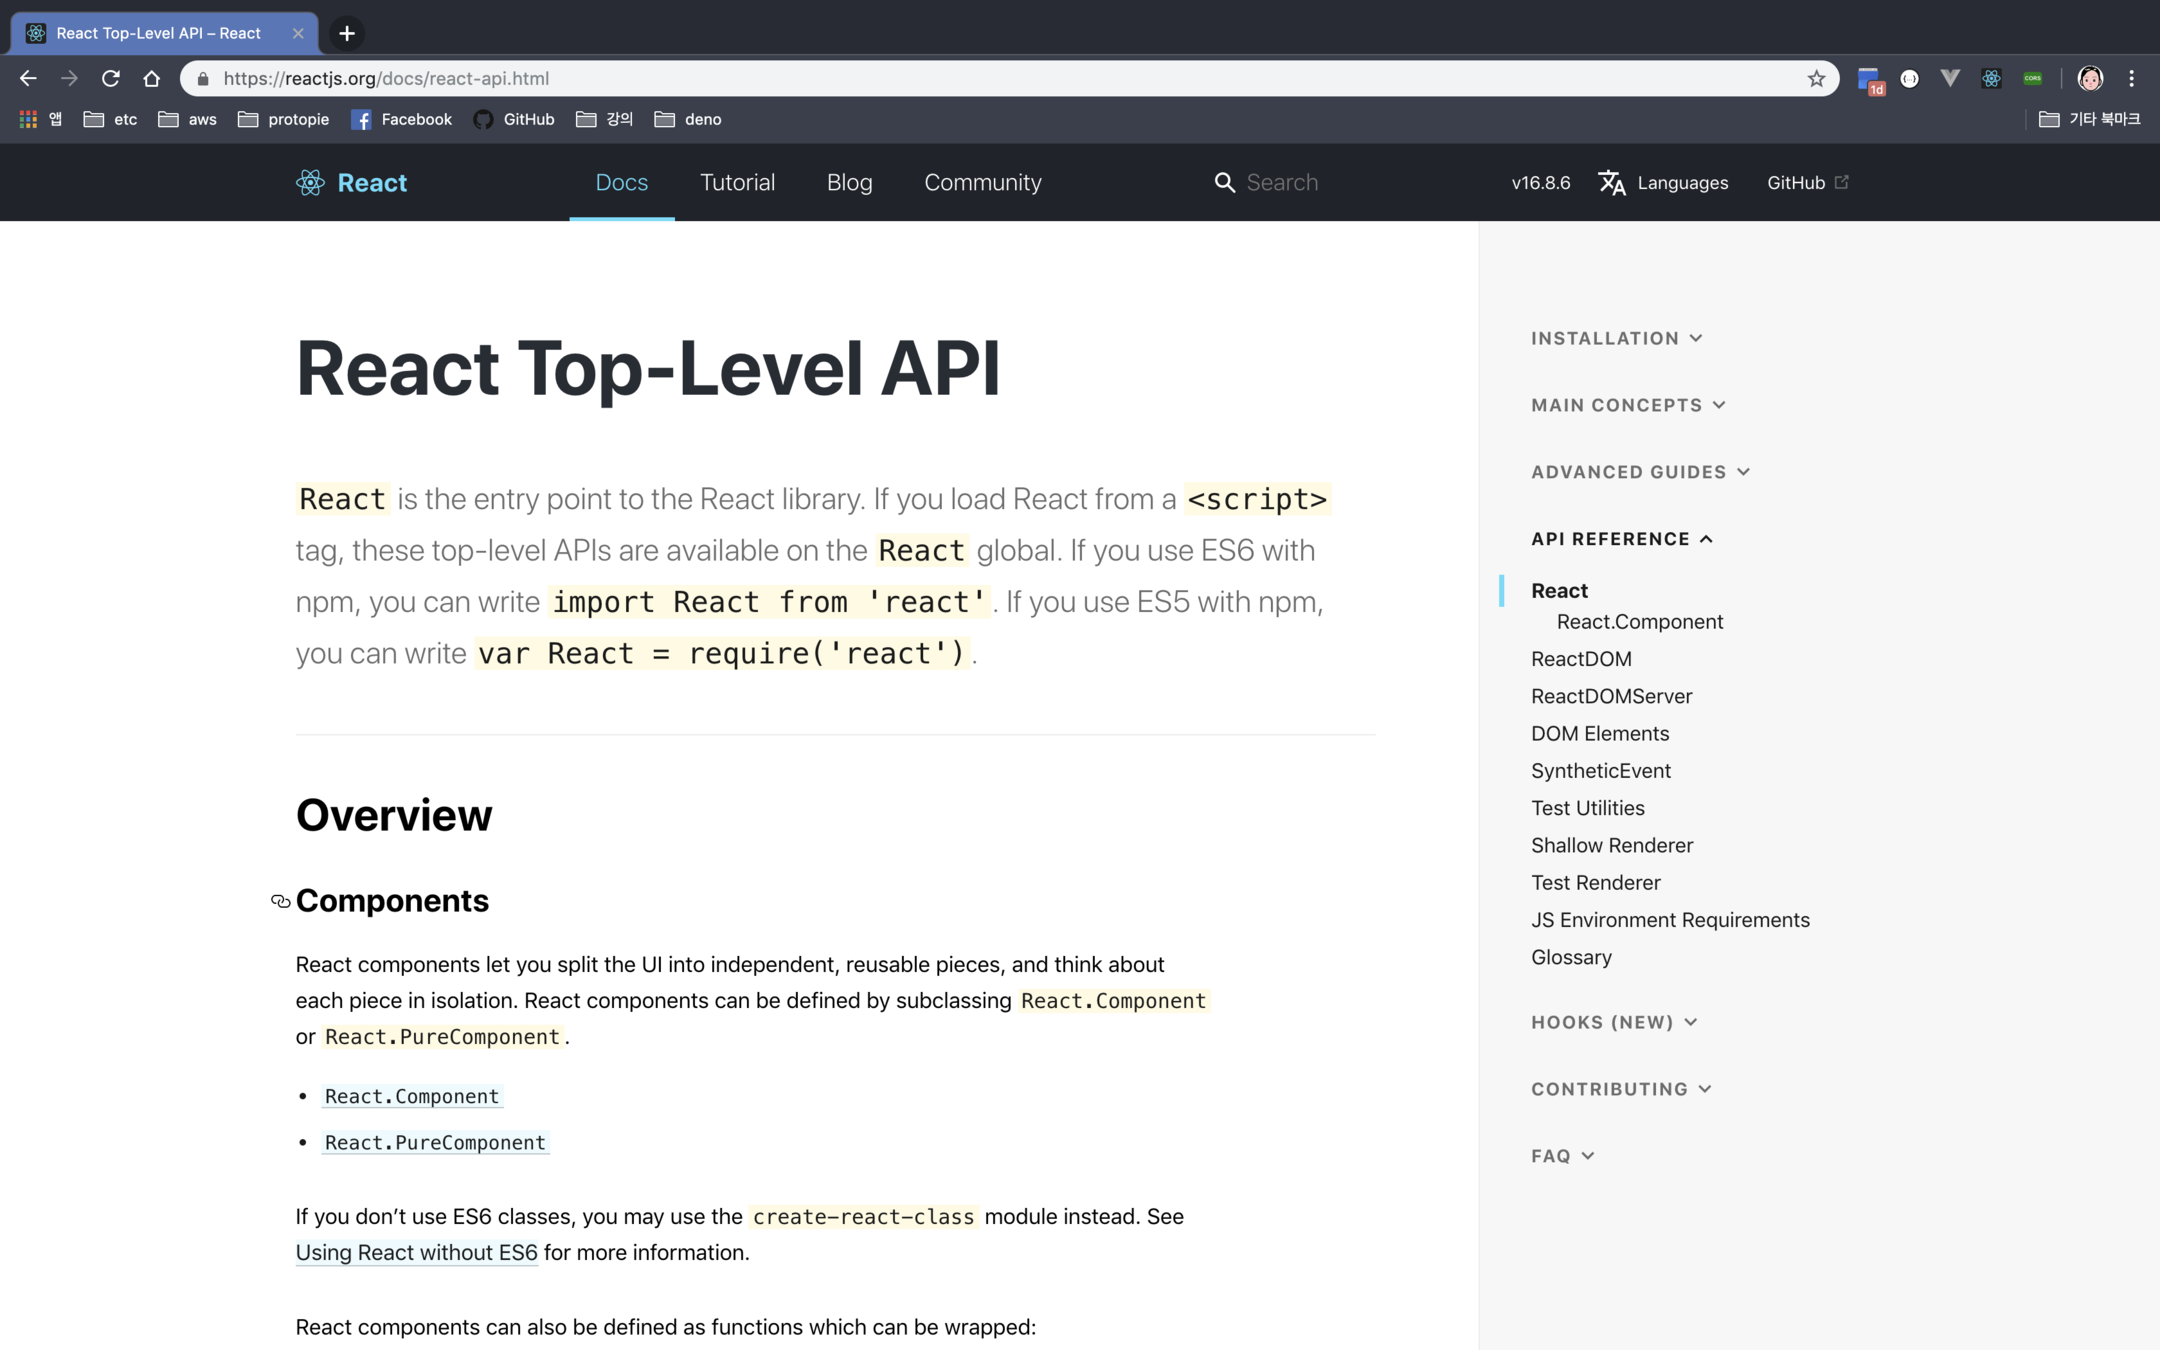Expand the Main Concepts section
The image size is (2160, 1350).
pyautogui.click(x=1628, y=405)
